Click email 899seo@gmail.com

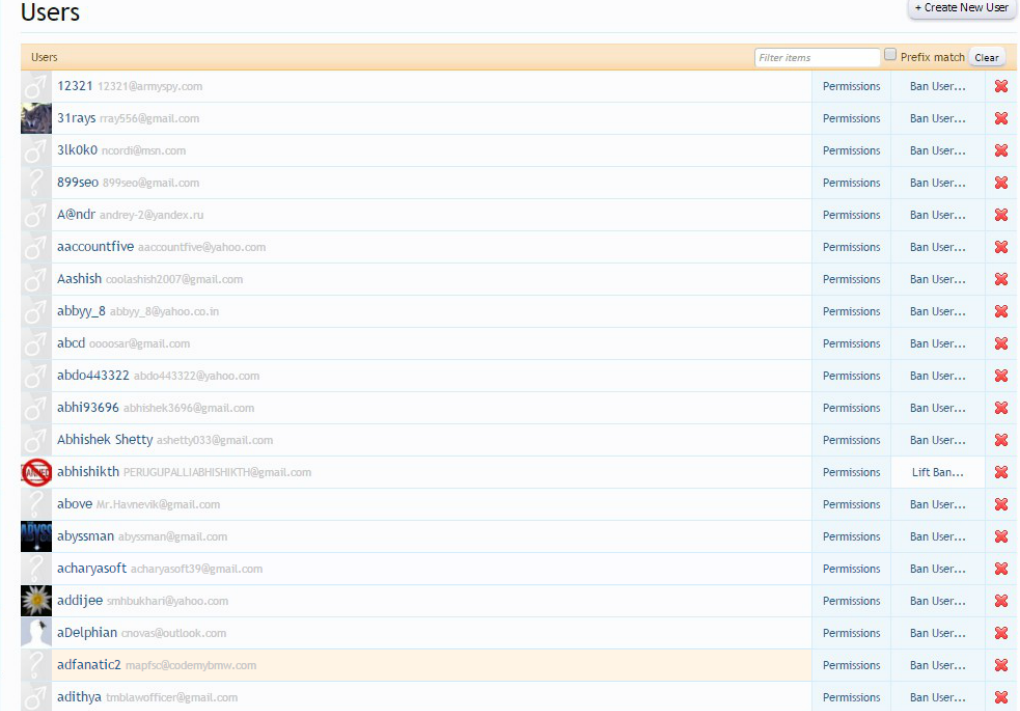[x=151, y=183]
